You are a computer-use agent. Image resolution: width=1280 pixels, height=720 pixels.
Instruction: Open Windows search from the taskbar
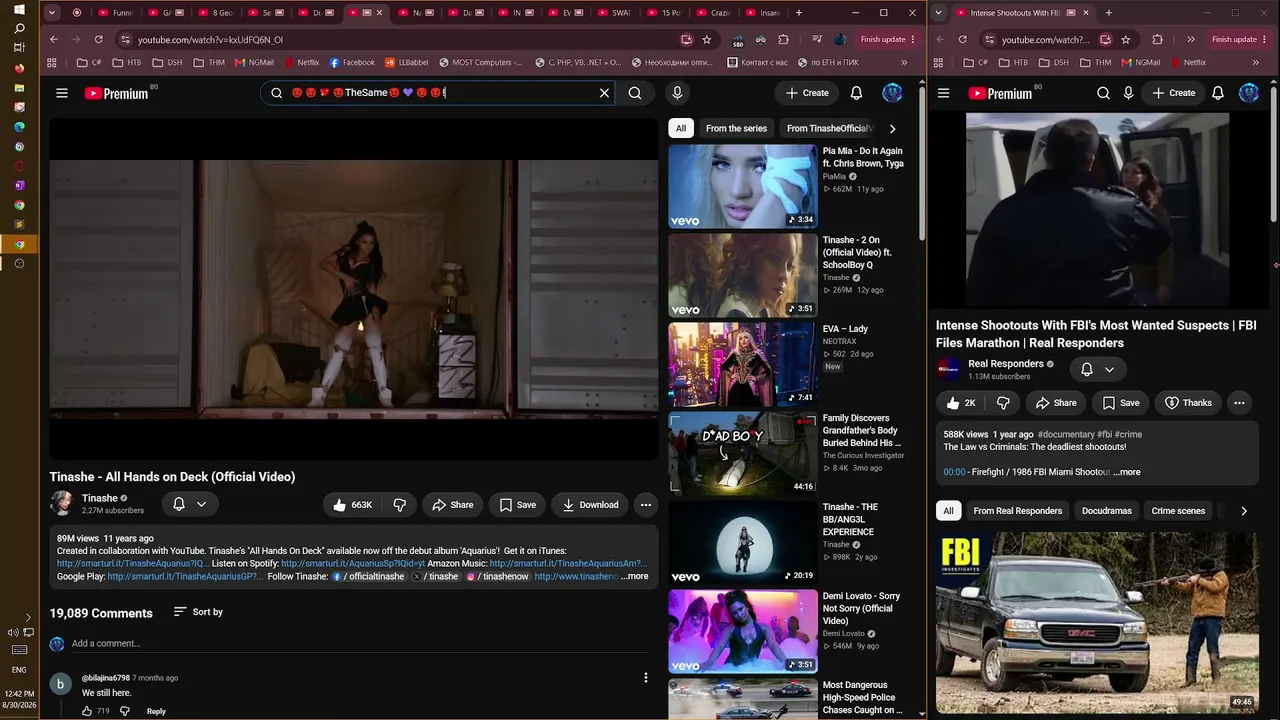[x=19, y=28]
